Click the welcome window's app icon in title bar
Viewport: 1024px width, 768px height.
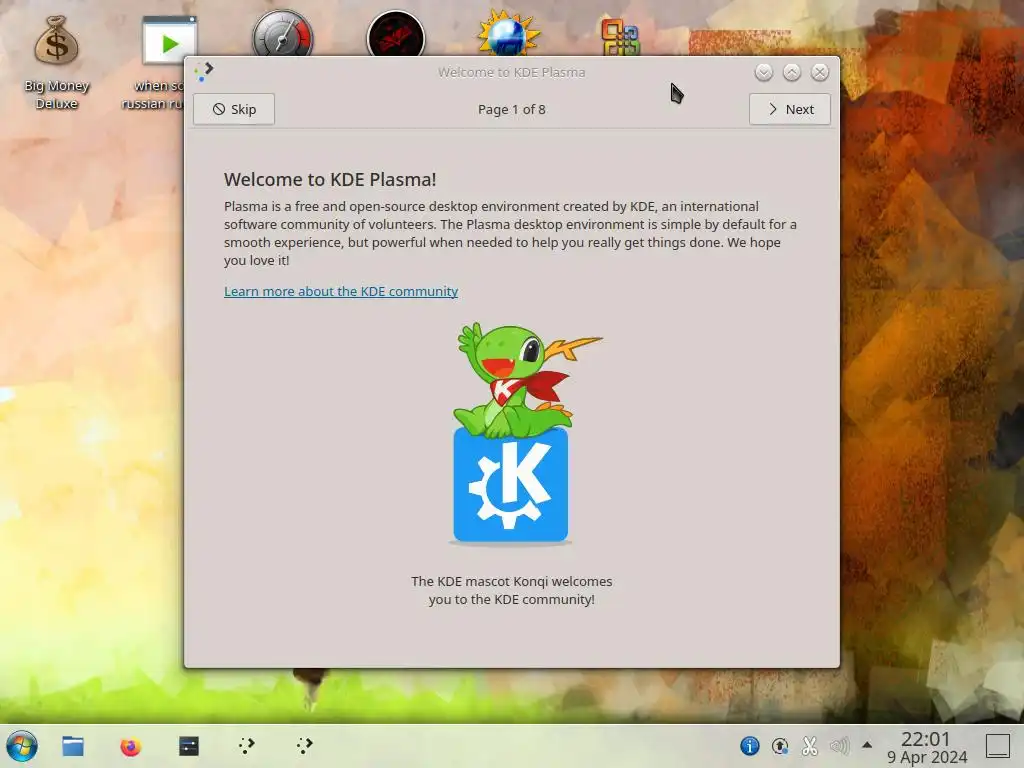(204, 72)
